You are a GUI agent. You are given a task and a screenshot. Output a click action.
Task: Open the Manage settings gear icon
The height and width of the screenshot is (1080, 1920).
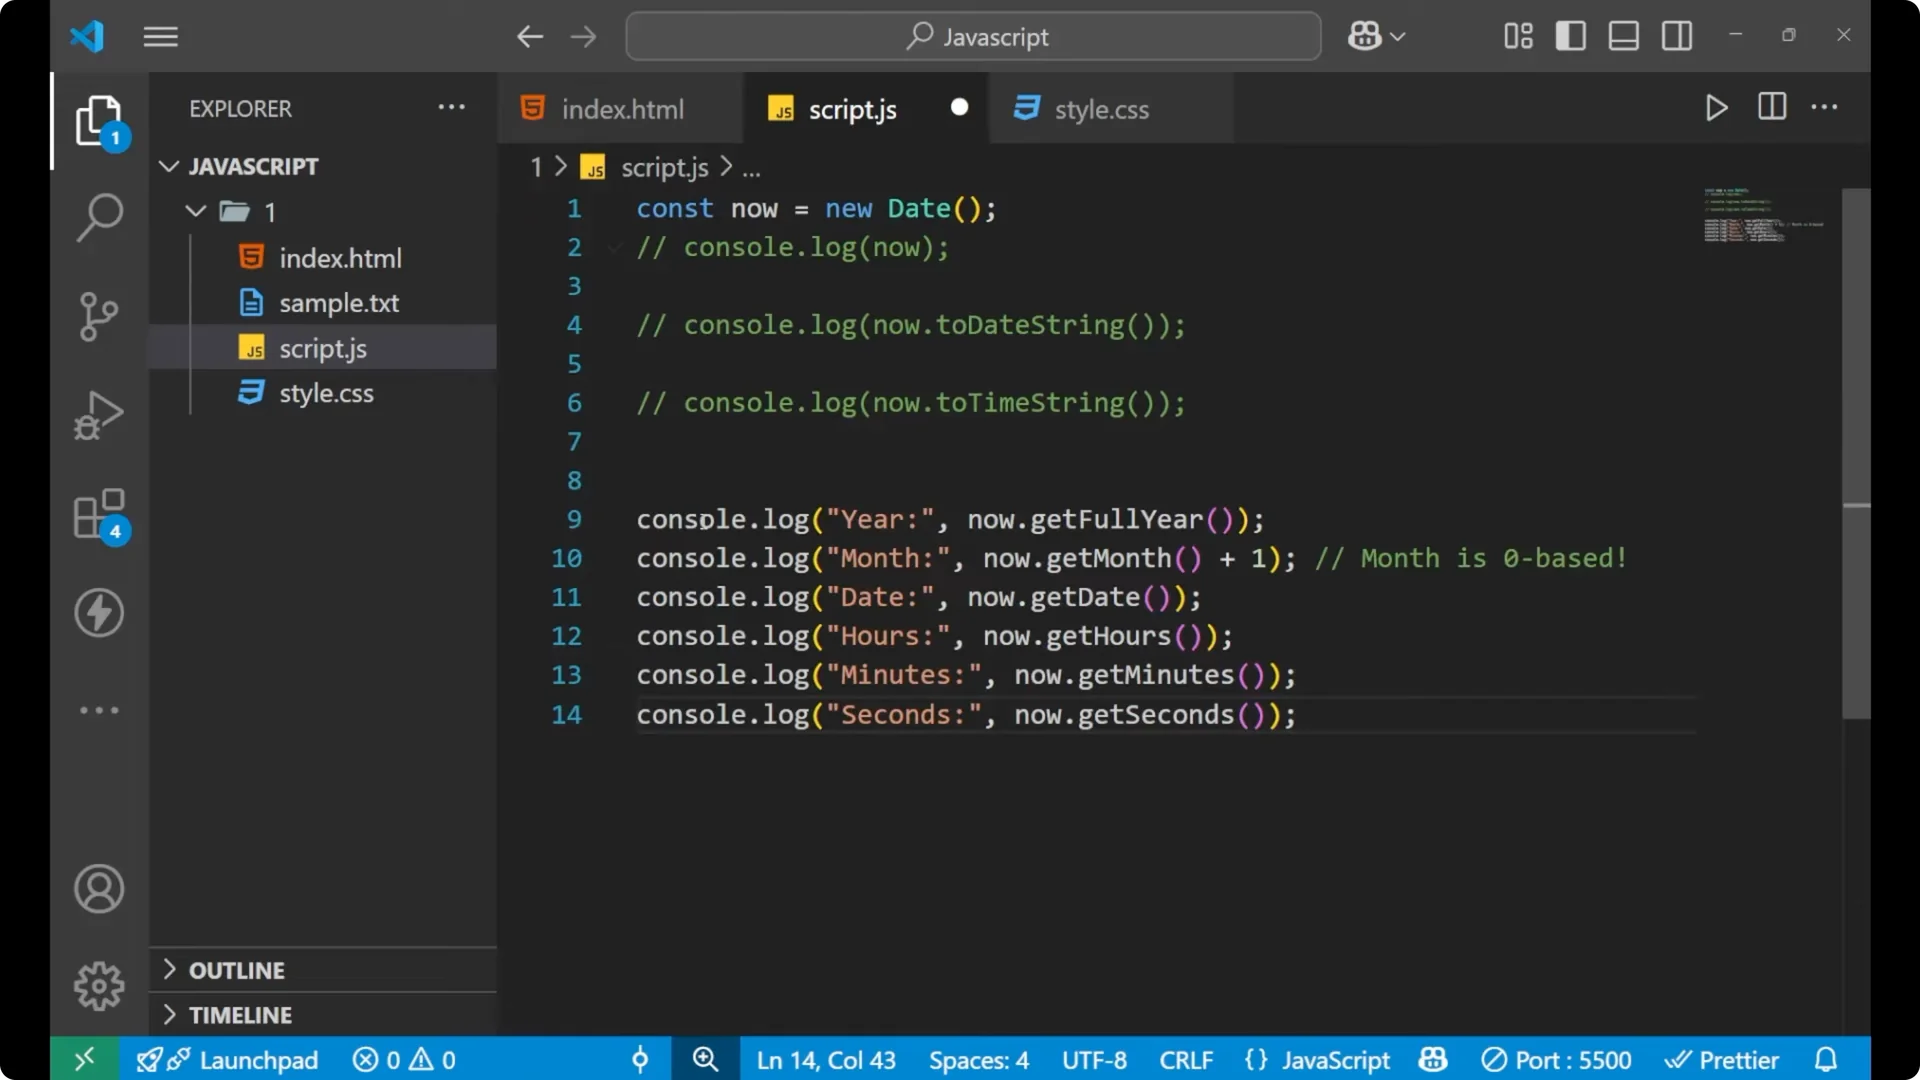coord(98,985)
